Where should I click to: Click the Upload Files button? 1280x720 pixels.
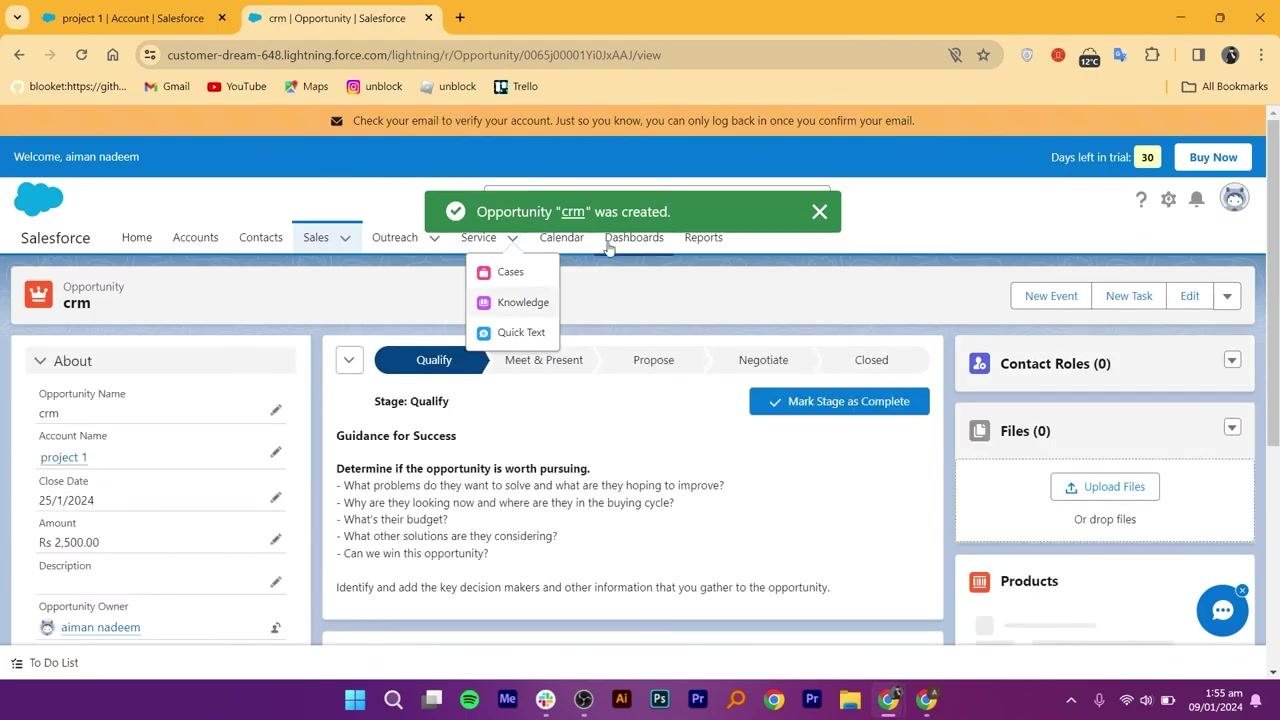1105,487
